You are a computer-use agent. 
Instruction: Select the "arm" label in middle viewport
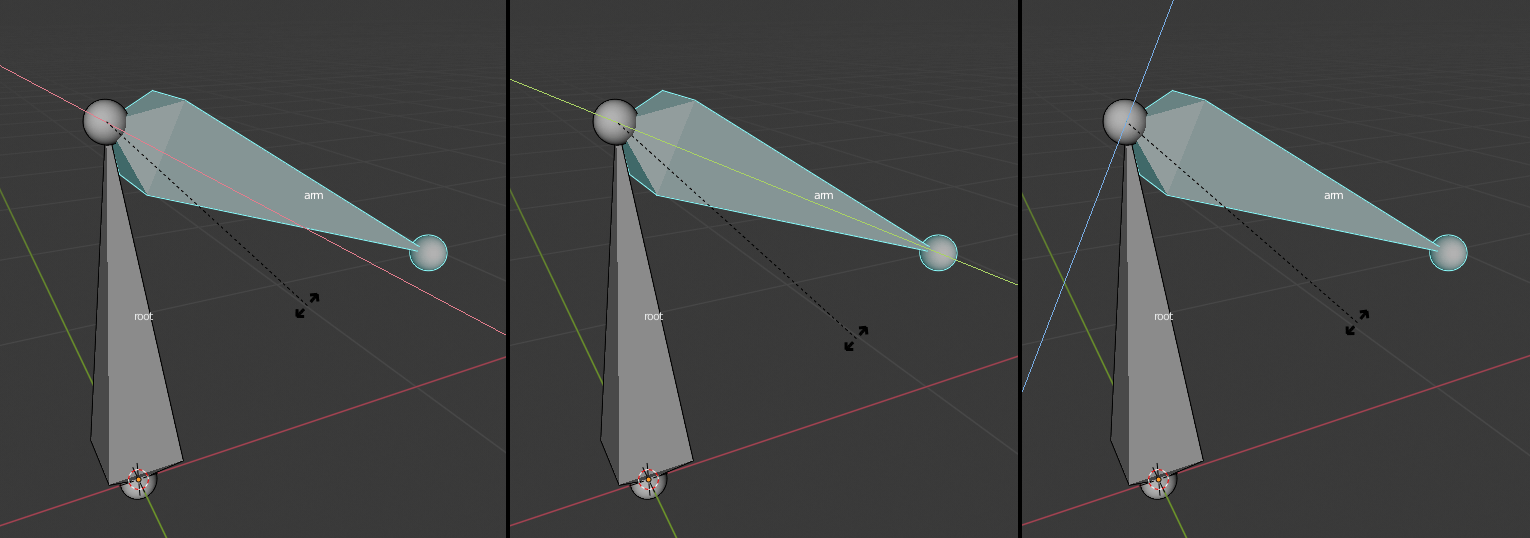[x=823, y=196]
